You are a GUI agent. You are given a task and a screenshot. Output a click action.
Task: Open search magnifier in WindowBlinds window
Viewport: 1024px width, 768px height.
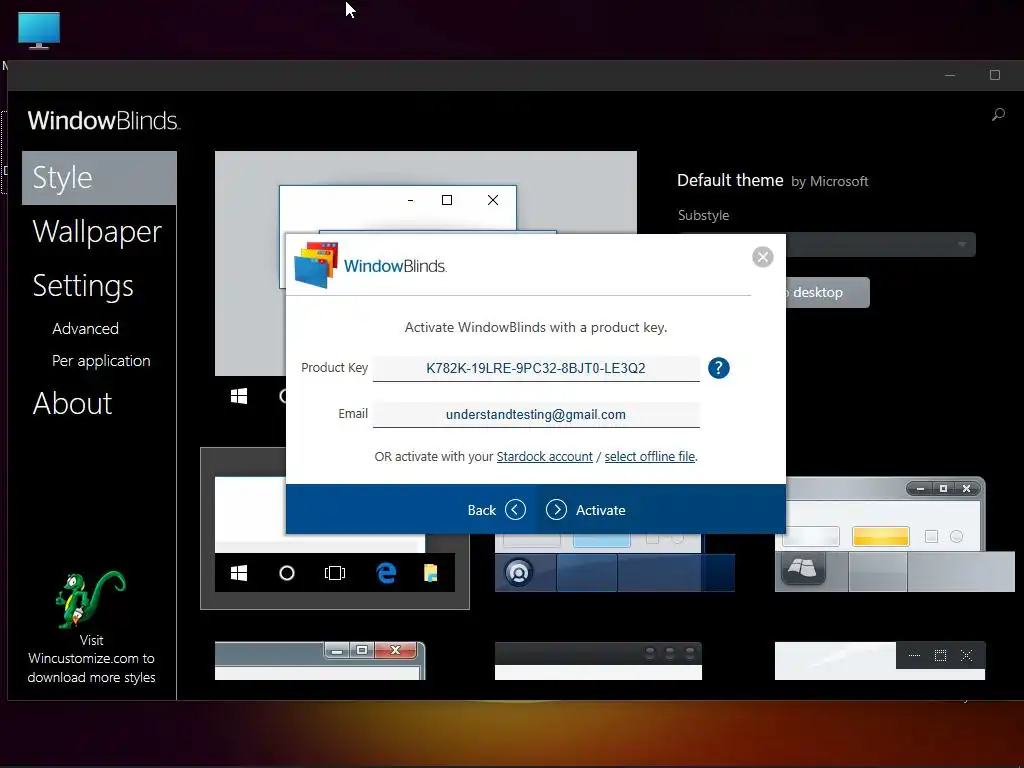[998, 115]
